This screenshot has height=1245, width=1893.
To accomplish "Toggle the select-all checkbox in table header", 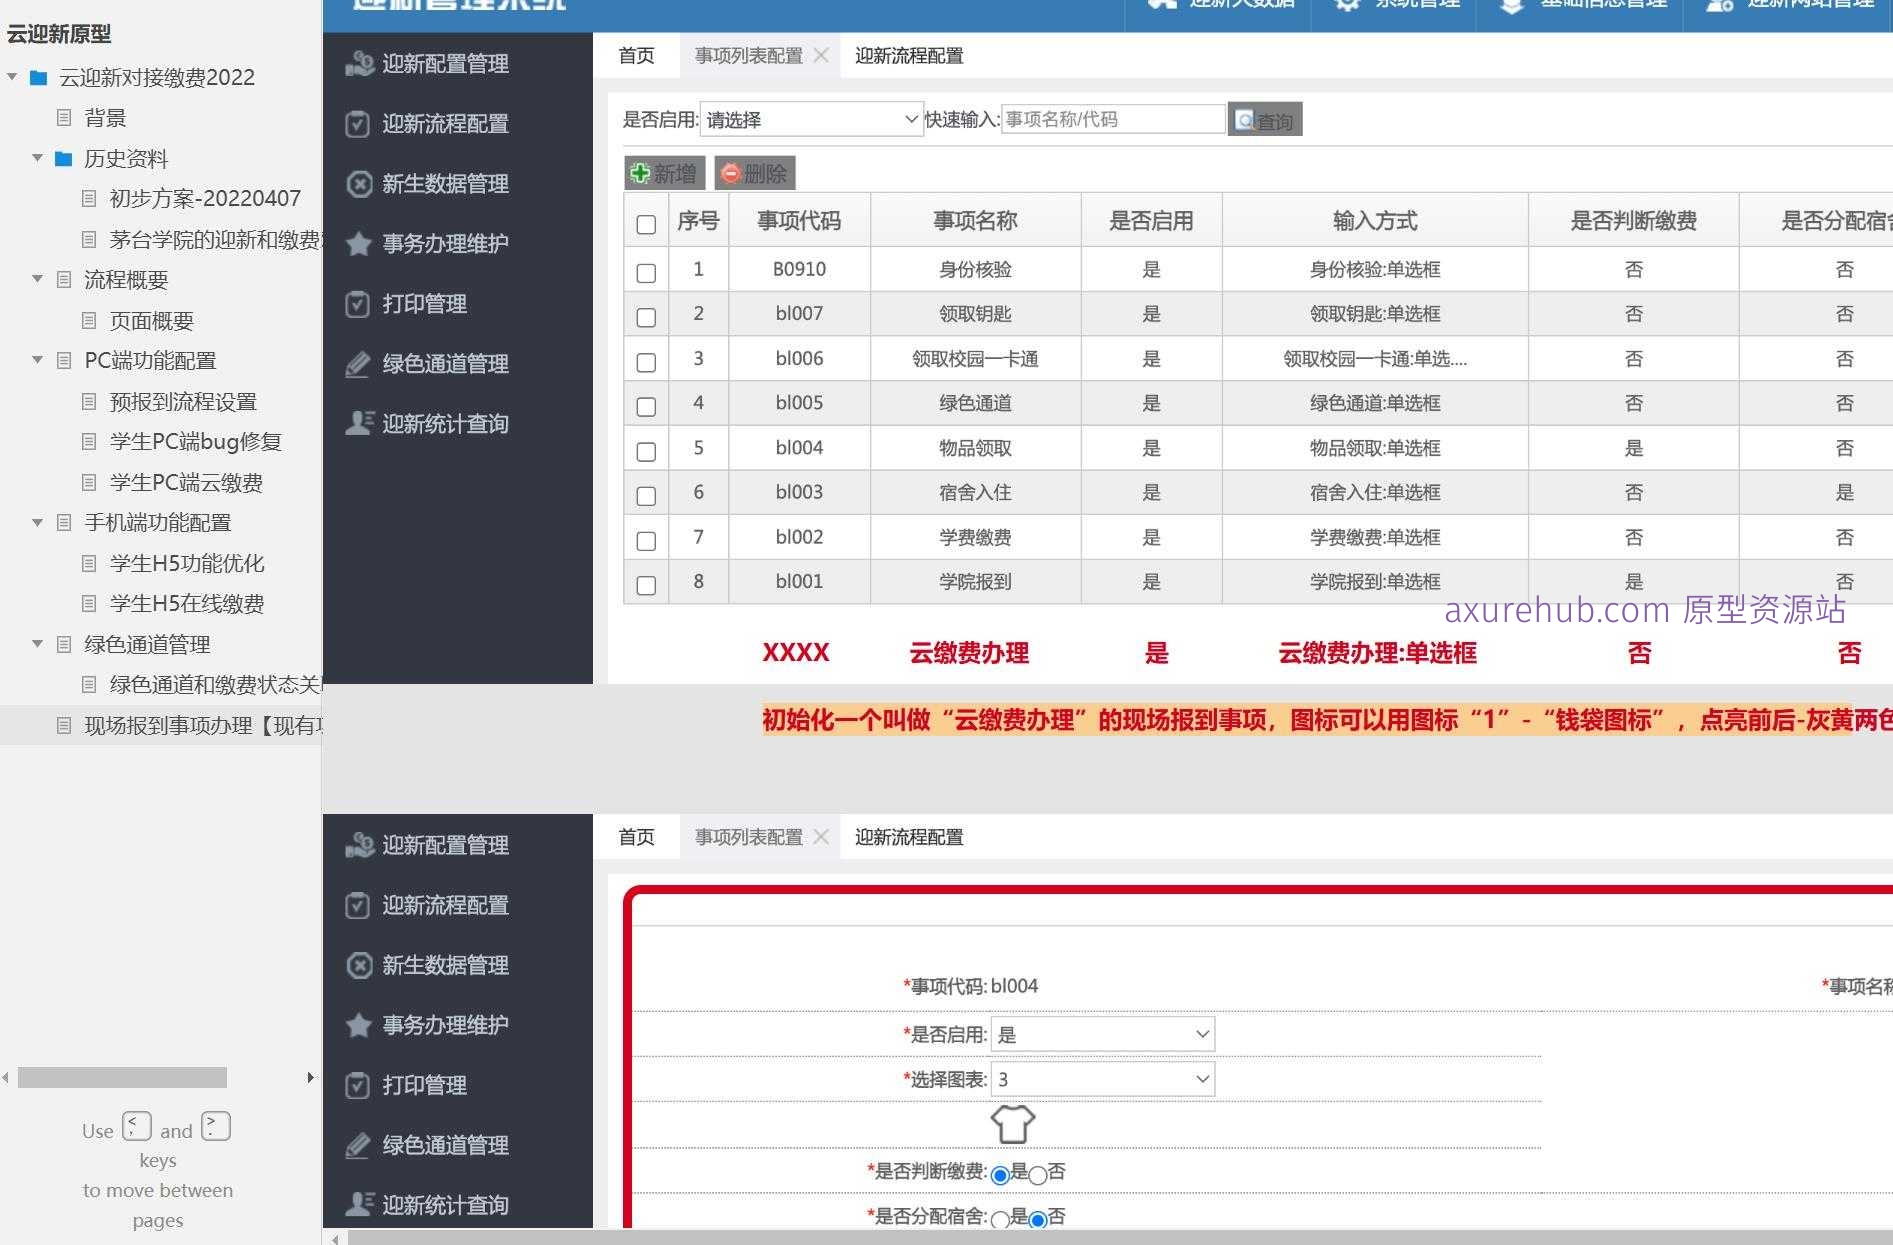I will point(645,226).
